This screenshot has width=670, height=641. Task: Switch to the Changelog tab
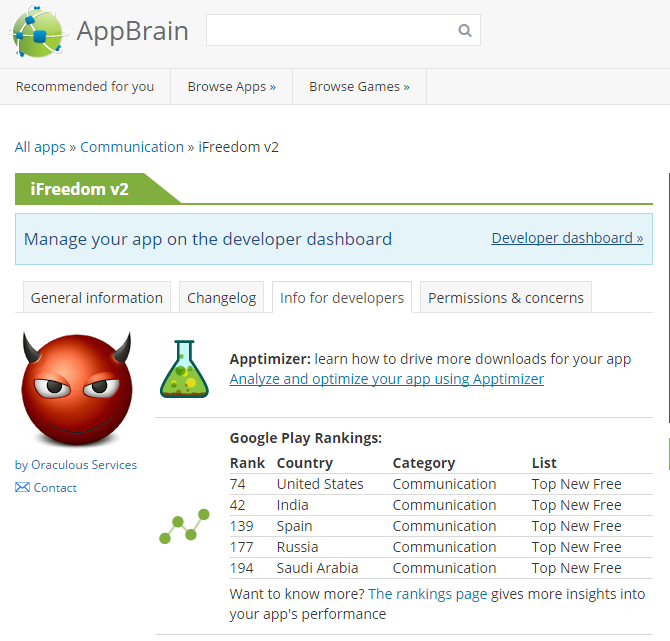(x=221, y=297)
